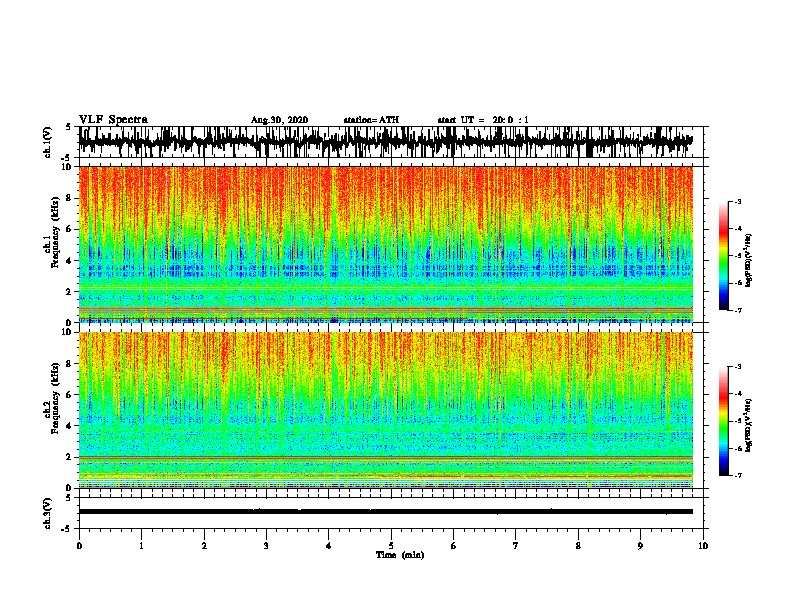Viewport: 792px width, 612px height.
Task: Click time axis tick label "0"
Action: click(x=79, y=546)
